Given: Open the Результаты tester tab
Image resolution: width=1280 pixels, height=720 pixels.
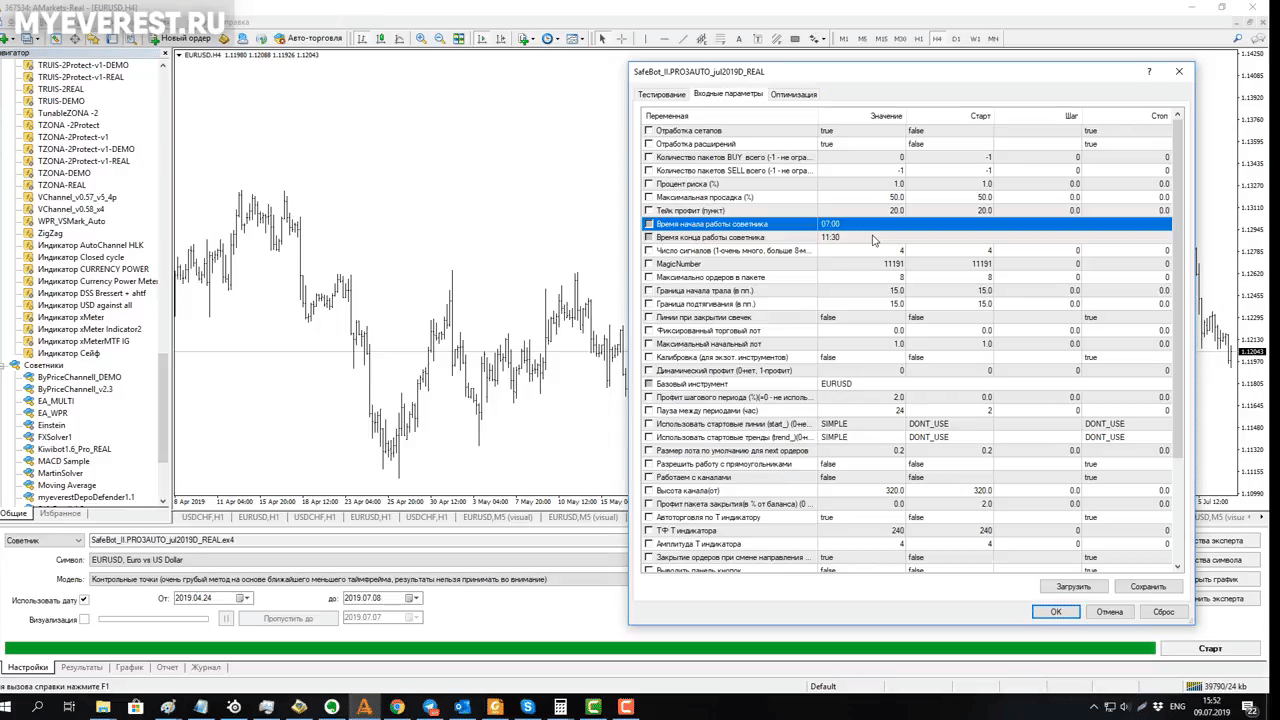Looking at the screenshot, I should coord(81,667).
